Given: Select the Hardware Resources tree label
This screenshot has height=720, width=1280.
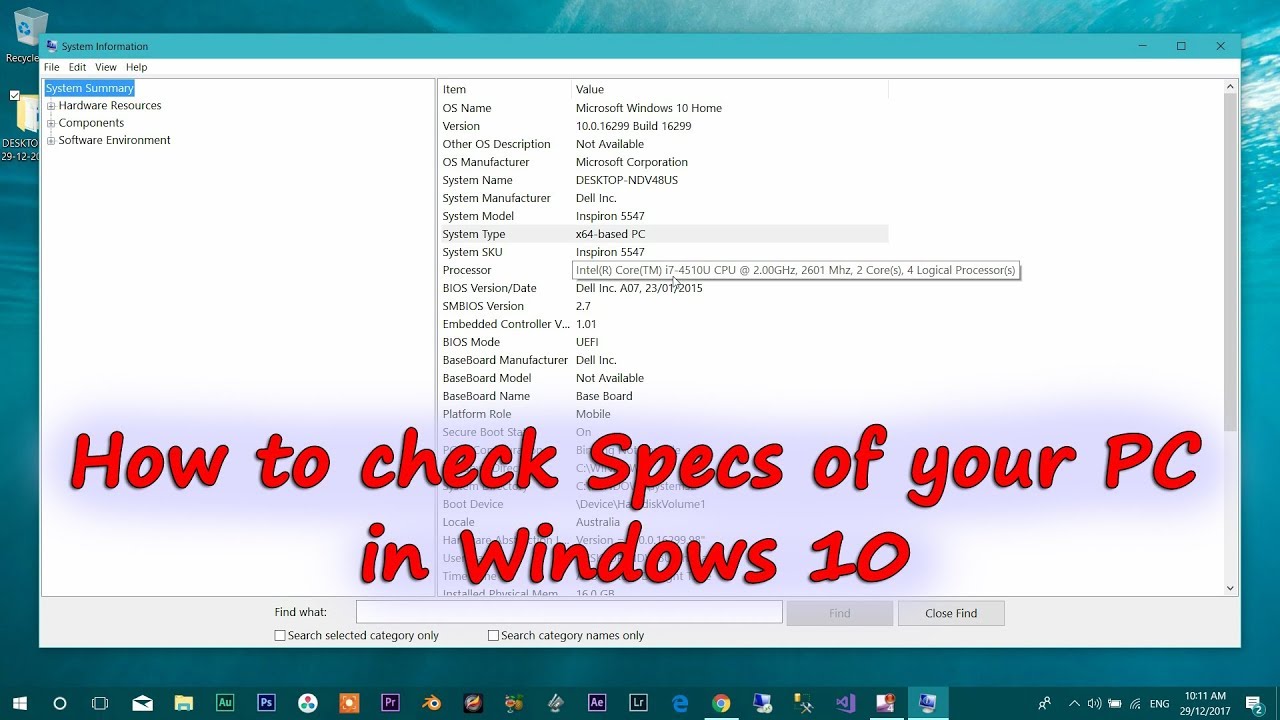Looking at the screenshot, I should [110, 105].
